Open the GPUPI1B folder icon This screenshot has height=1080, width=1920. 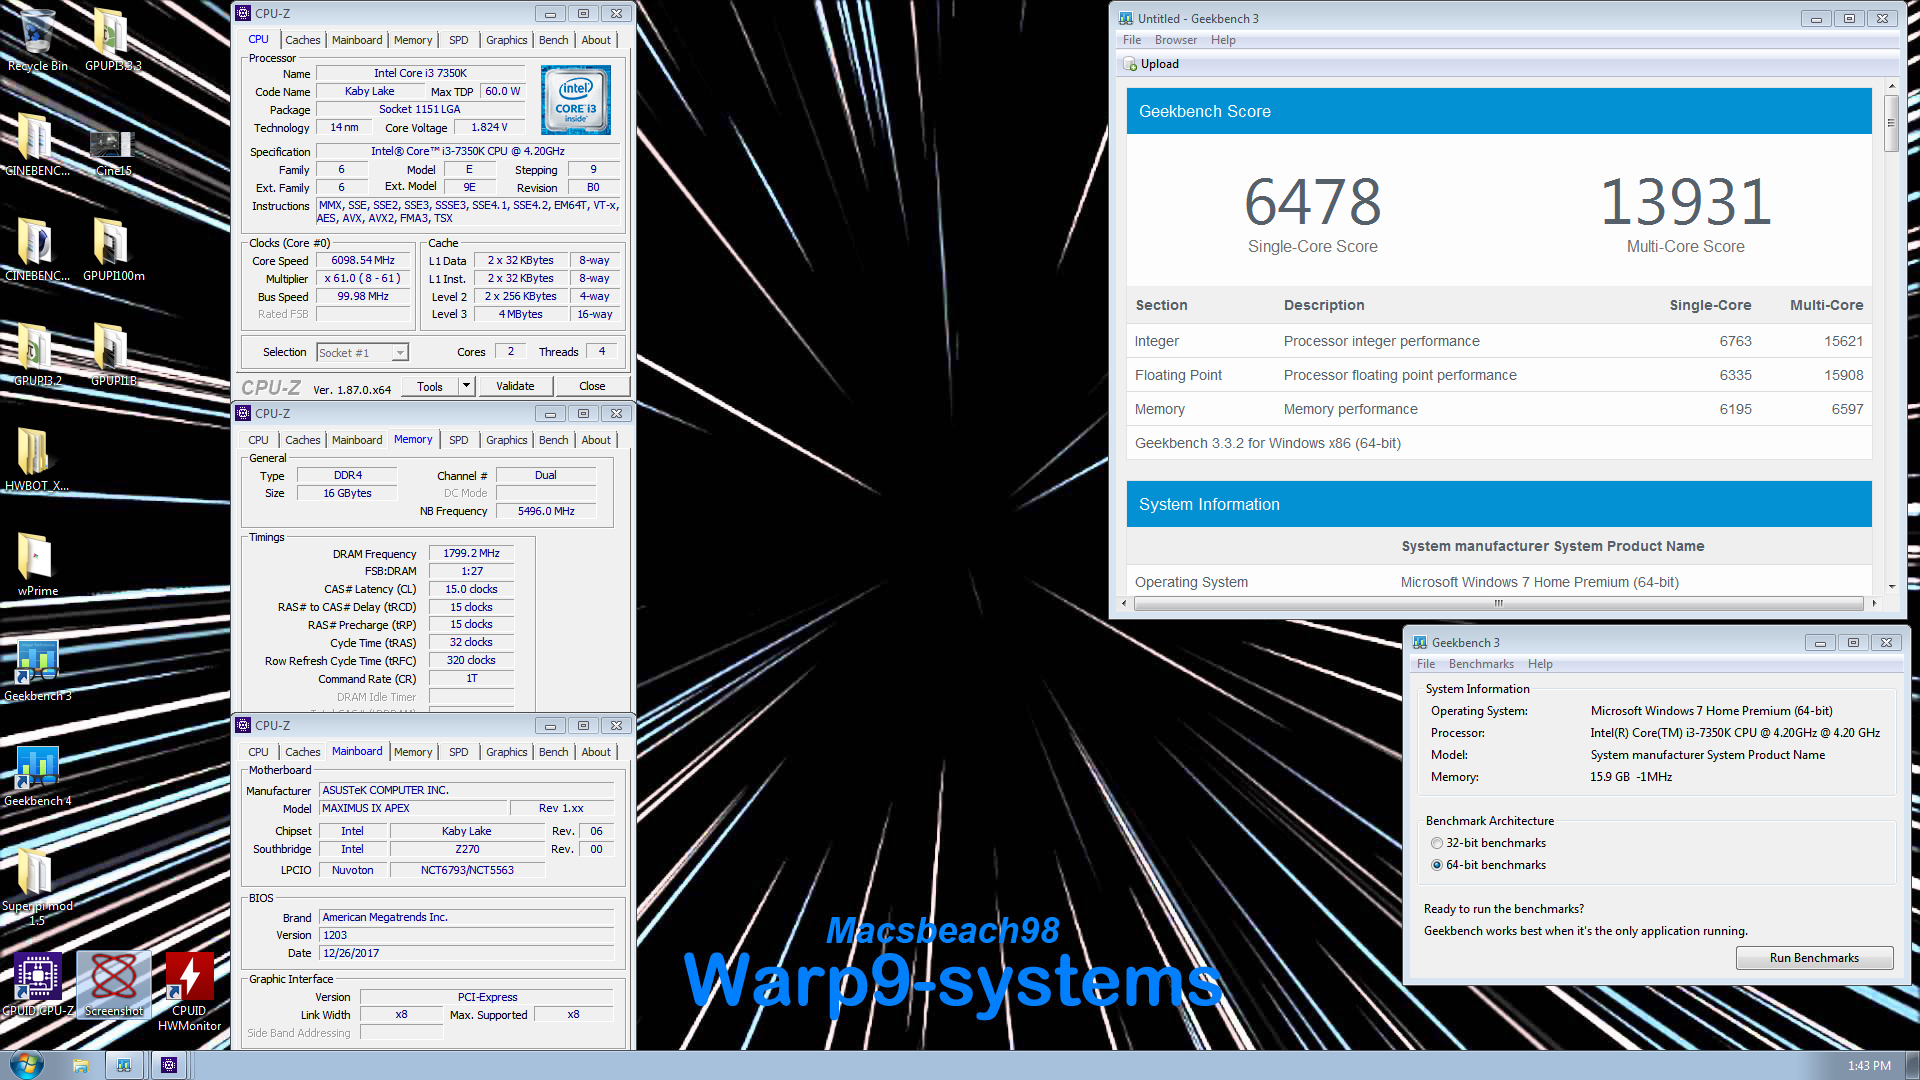pos(112,355)
